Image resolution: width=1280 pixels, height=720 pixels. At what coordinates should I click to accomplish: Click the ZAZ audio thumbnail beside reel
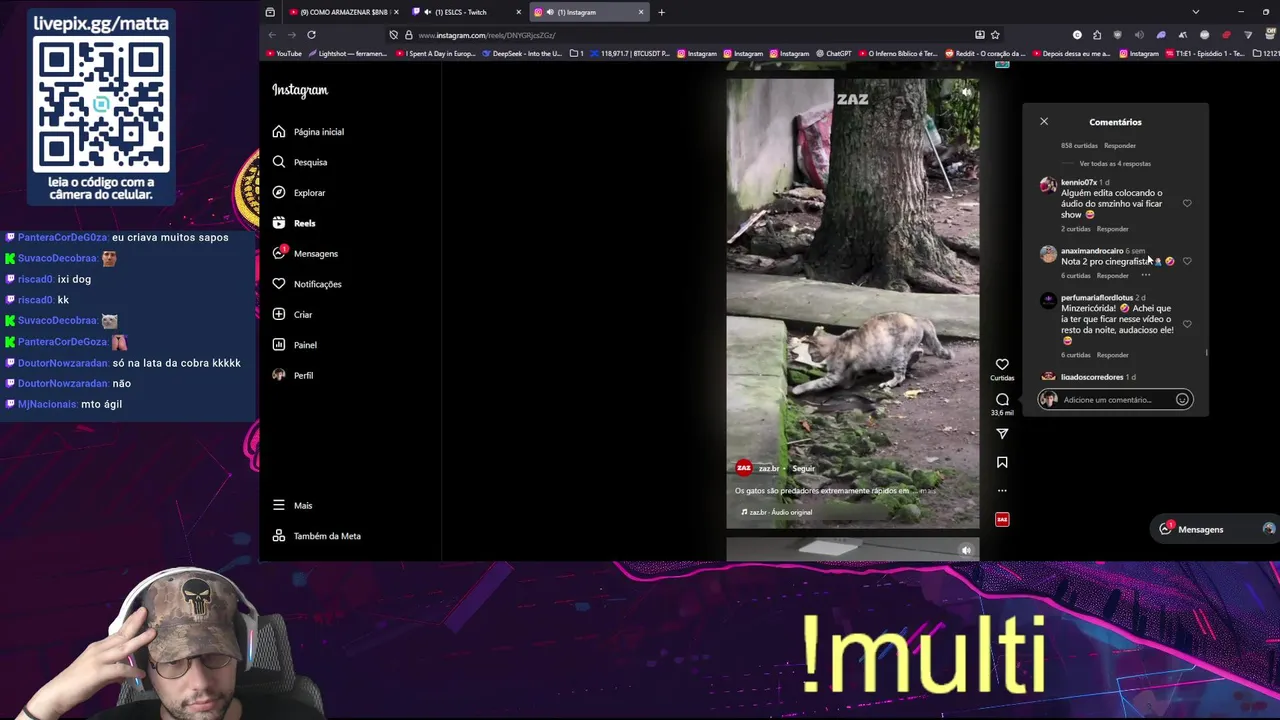[1002, 519]
